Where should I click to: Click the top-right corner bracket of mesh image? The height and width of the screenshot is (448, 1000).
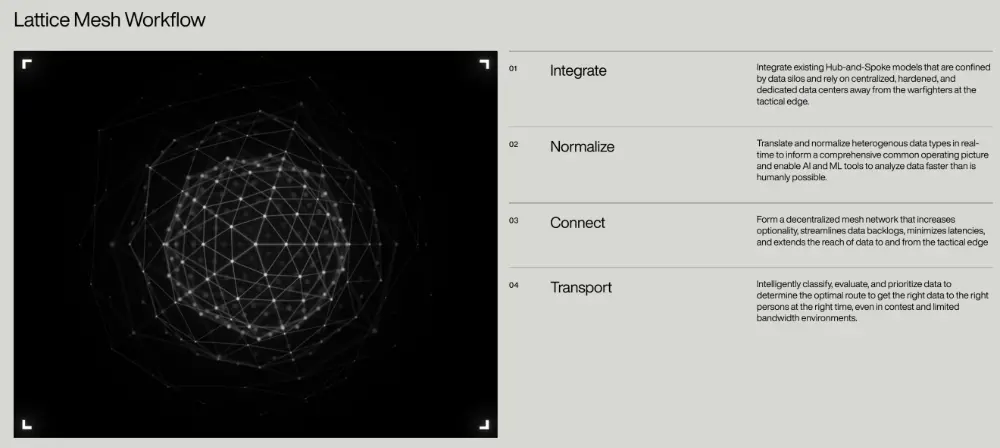point(484,64)
